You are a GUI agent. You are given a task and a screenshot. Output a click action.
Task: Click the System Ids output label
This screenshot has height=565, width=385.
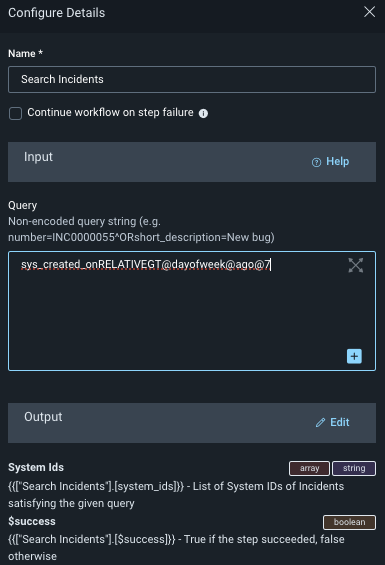coord(36,467)
